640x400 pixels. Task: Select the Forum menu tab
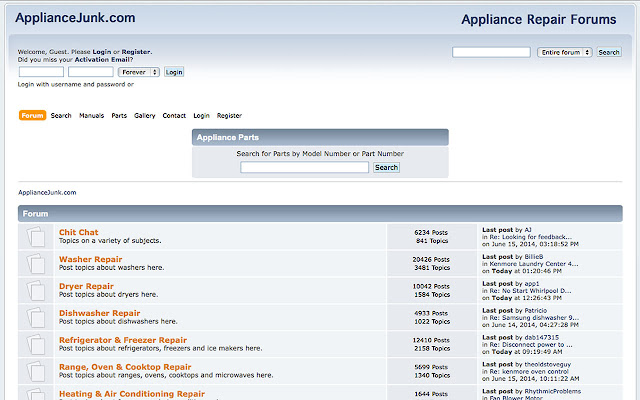pyautogui.click(x=32, y=116)
